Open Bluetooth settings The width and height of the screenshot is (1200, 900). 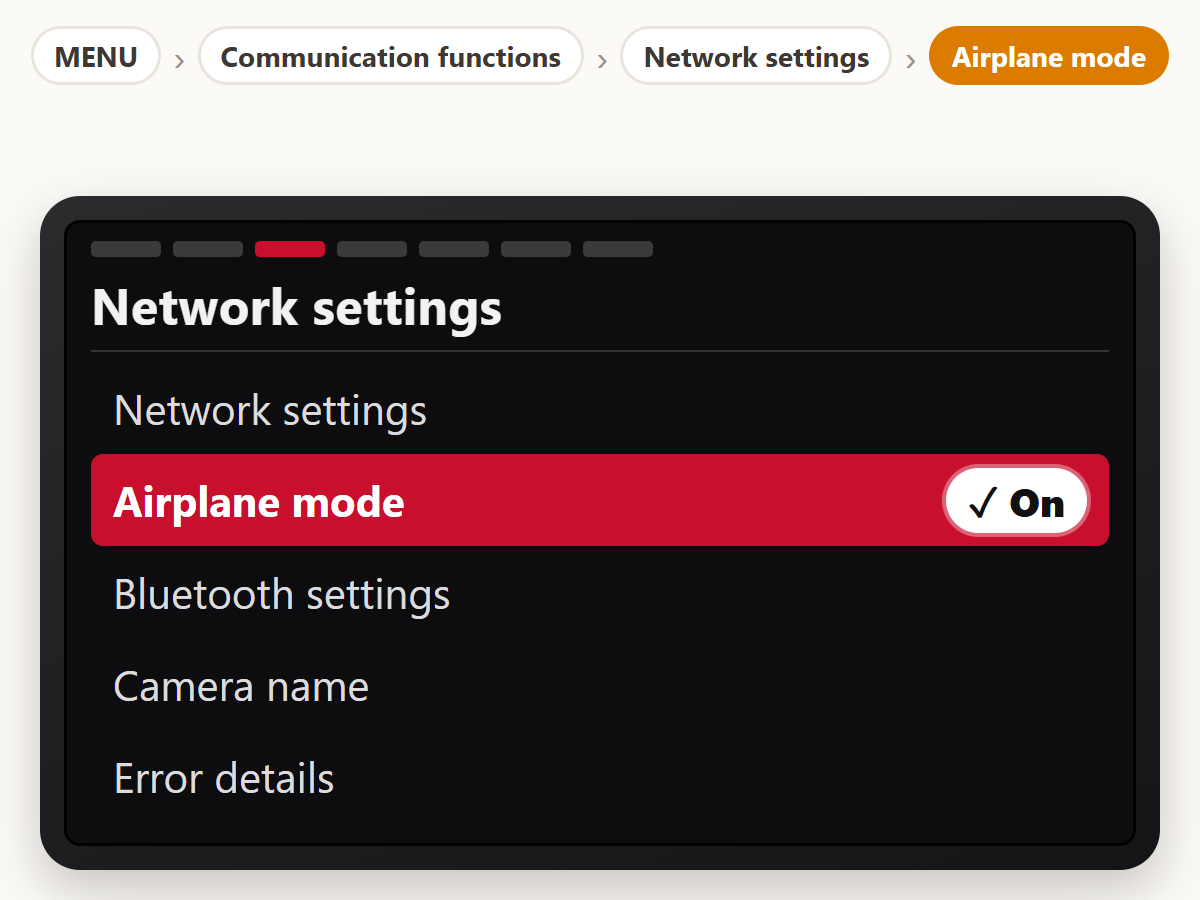pos(600,594)
